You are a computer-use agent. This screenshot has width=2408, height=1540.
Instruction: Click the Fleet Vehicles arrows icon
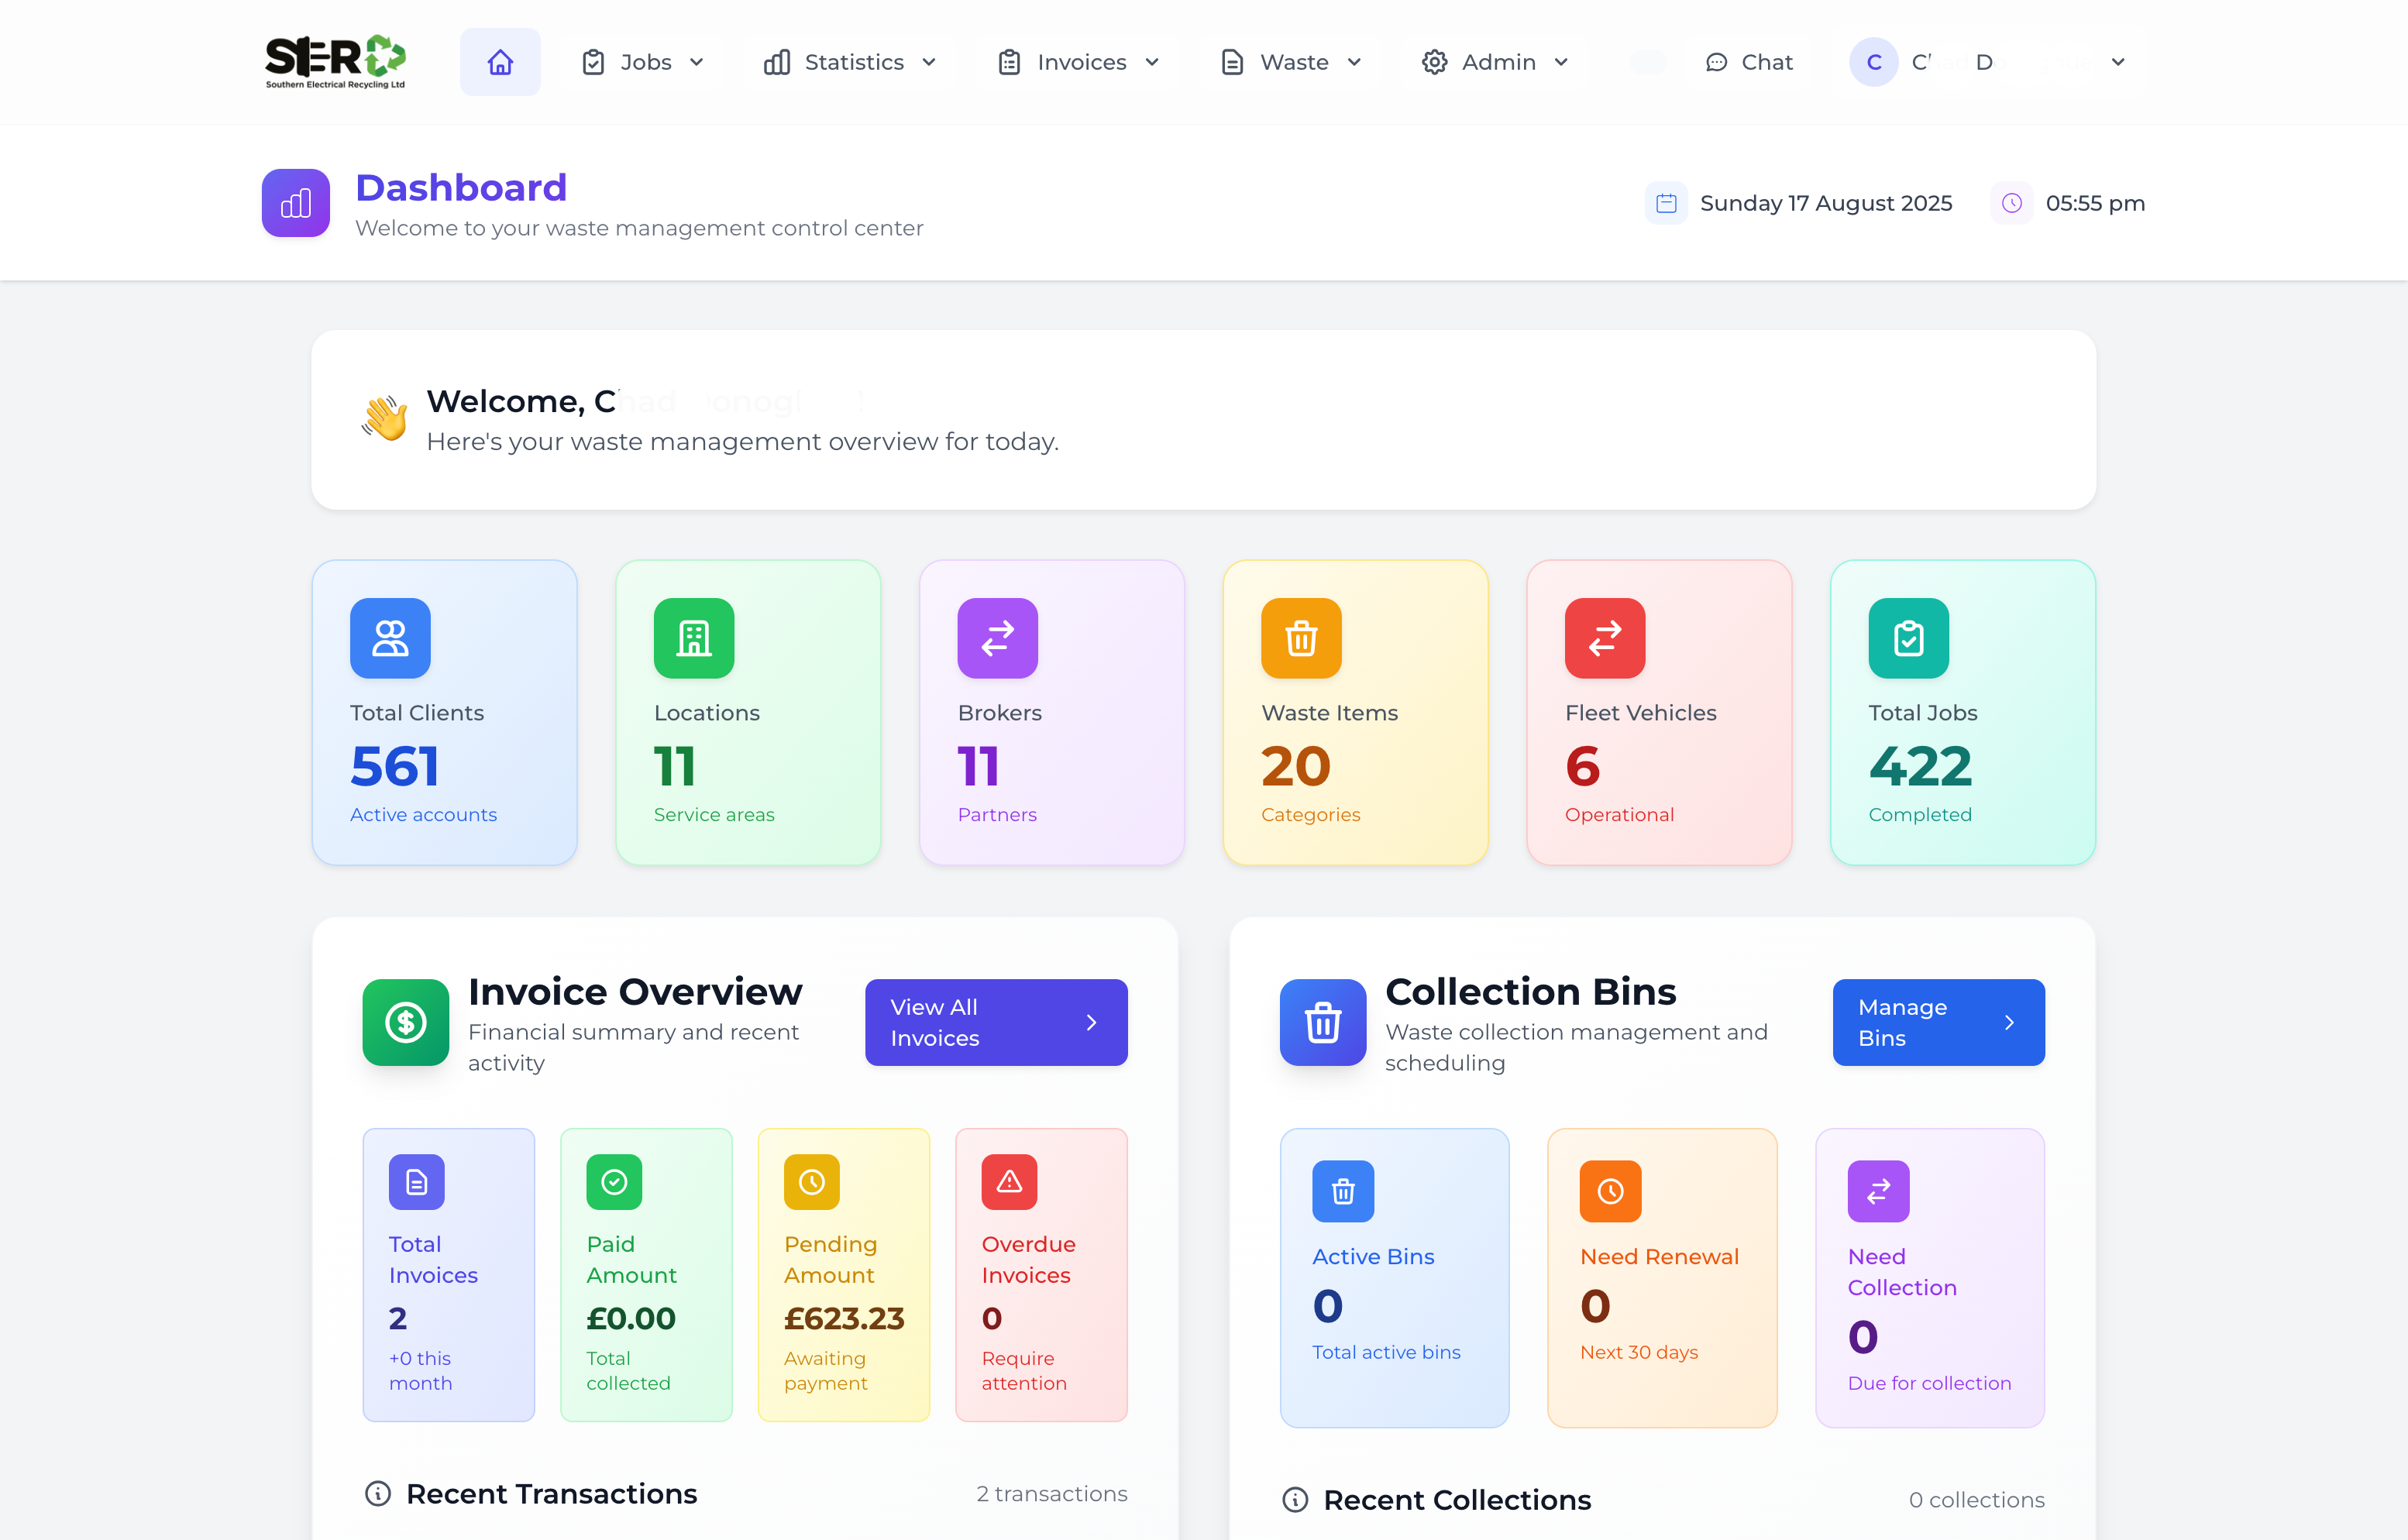(1604, 638)
